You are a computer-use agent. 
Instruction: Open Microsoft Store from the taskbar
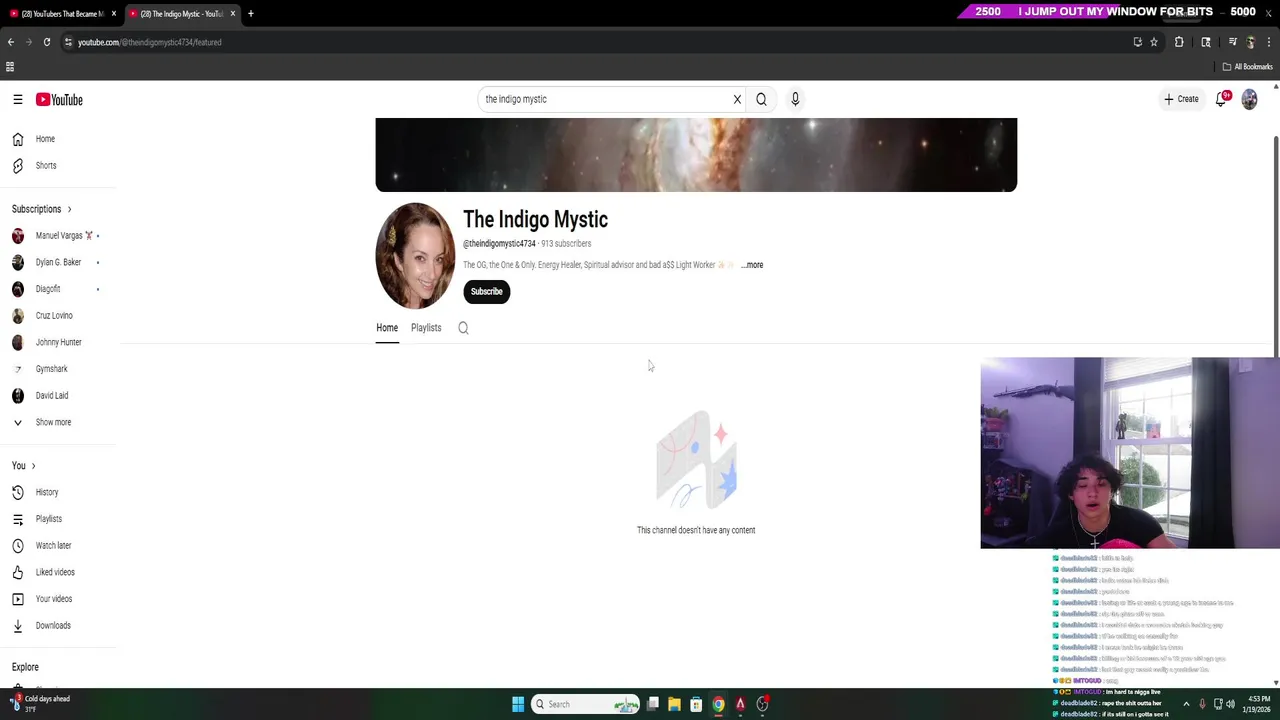point(696,704)
